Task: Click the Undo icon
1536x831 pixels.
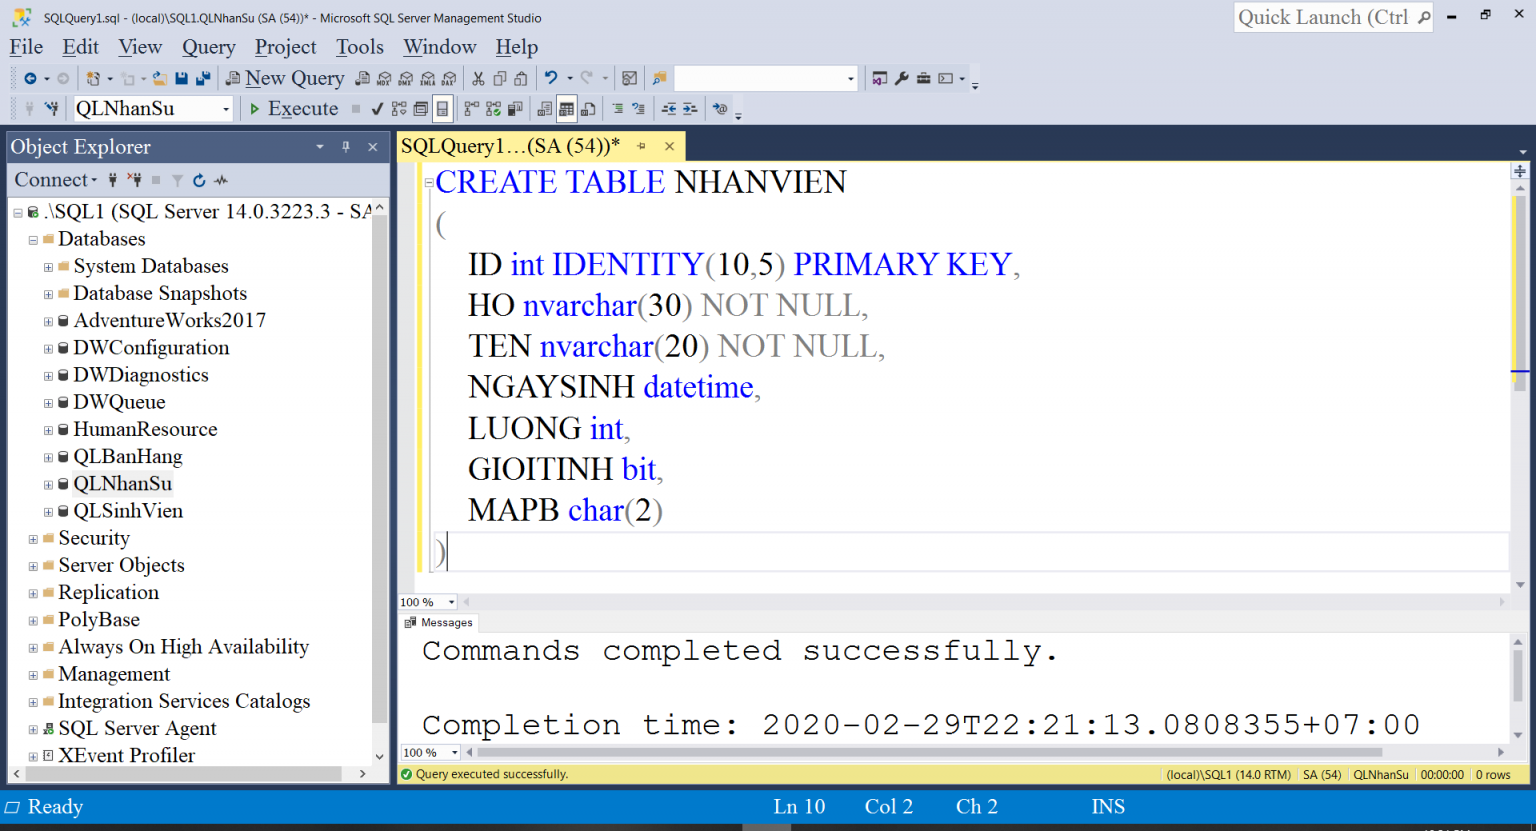Action: pos(551,78)
